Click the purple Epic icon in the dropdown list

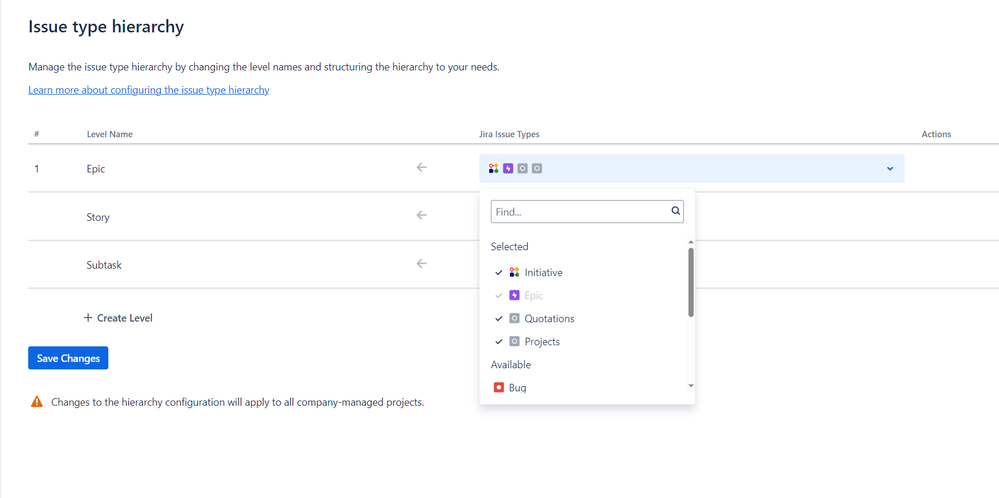tap(514, 295)
